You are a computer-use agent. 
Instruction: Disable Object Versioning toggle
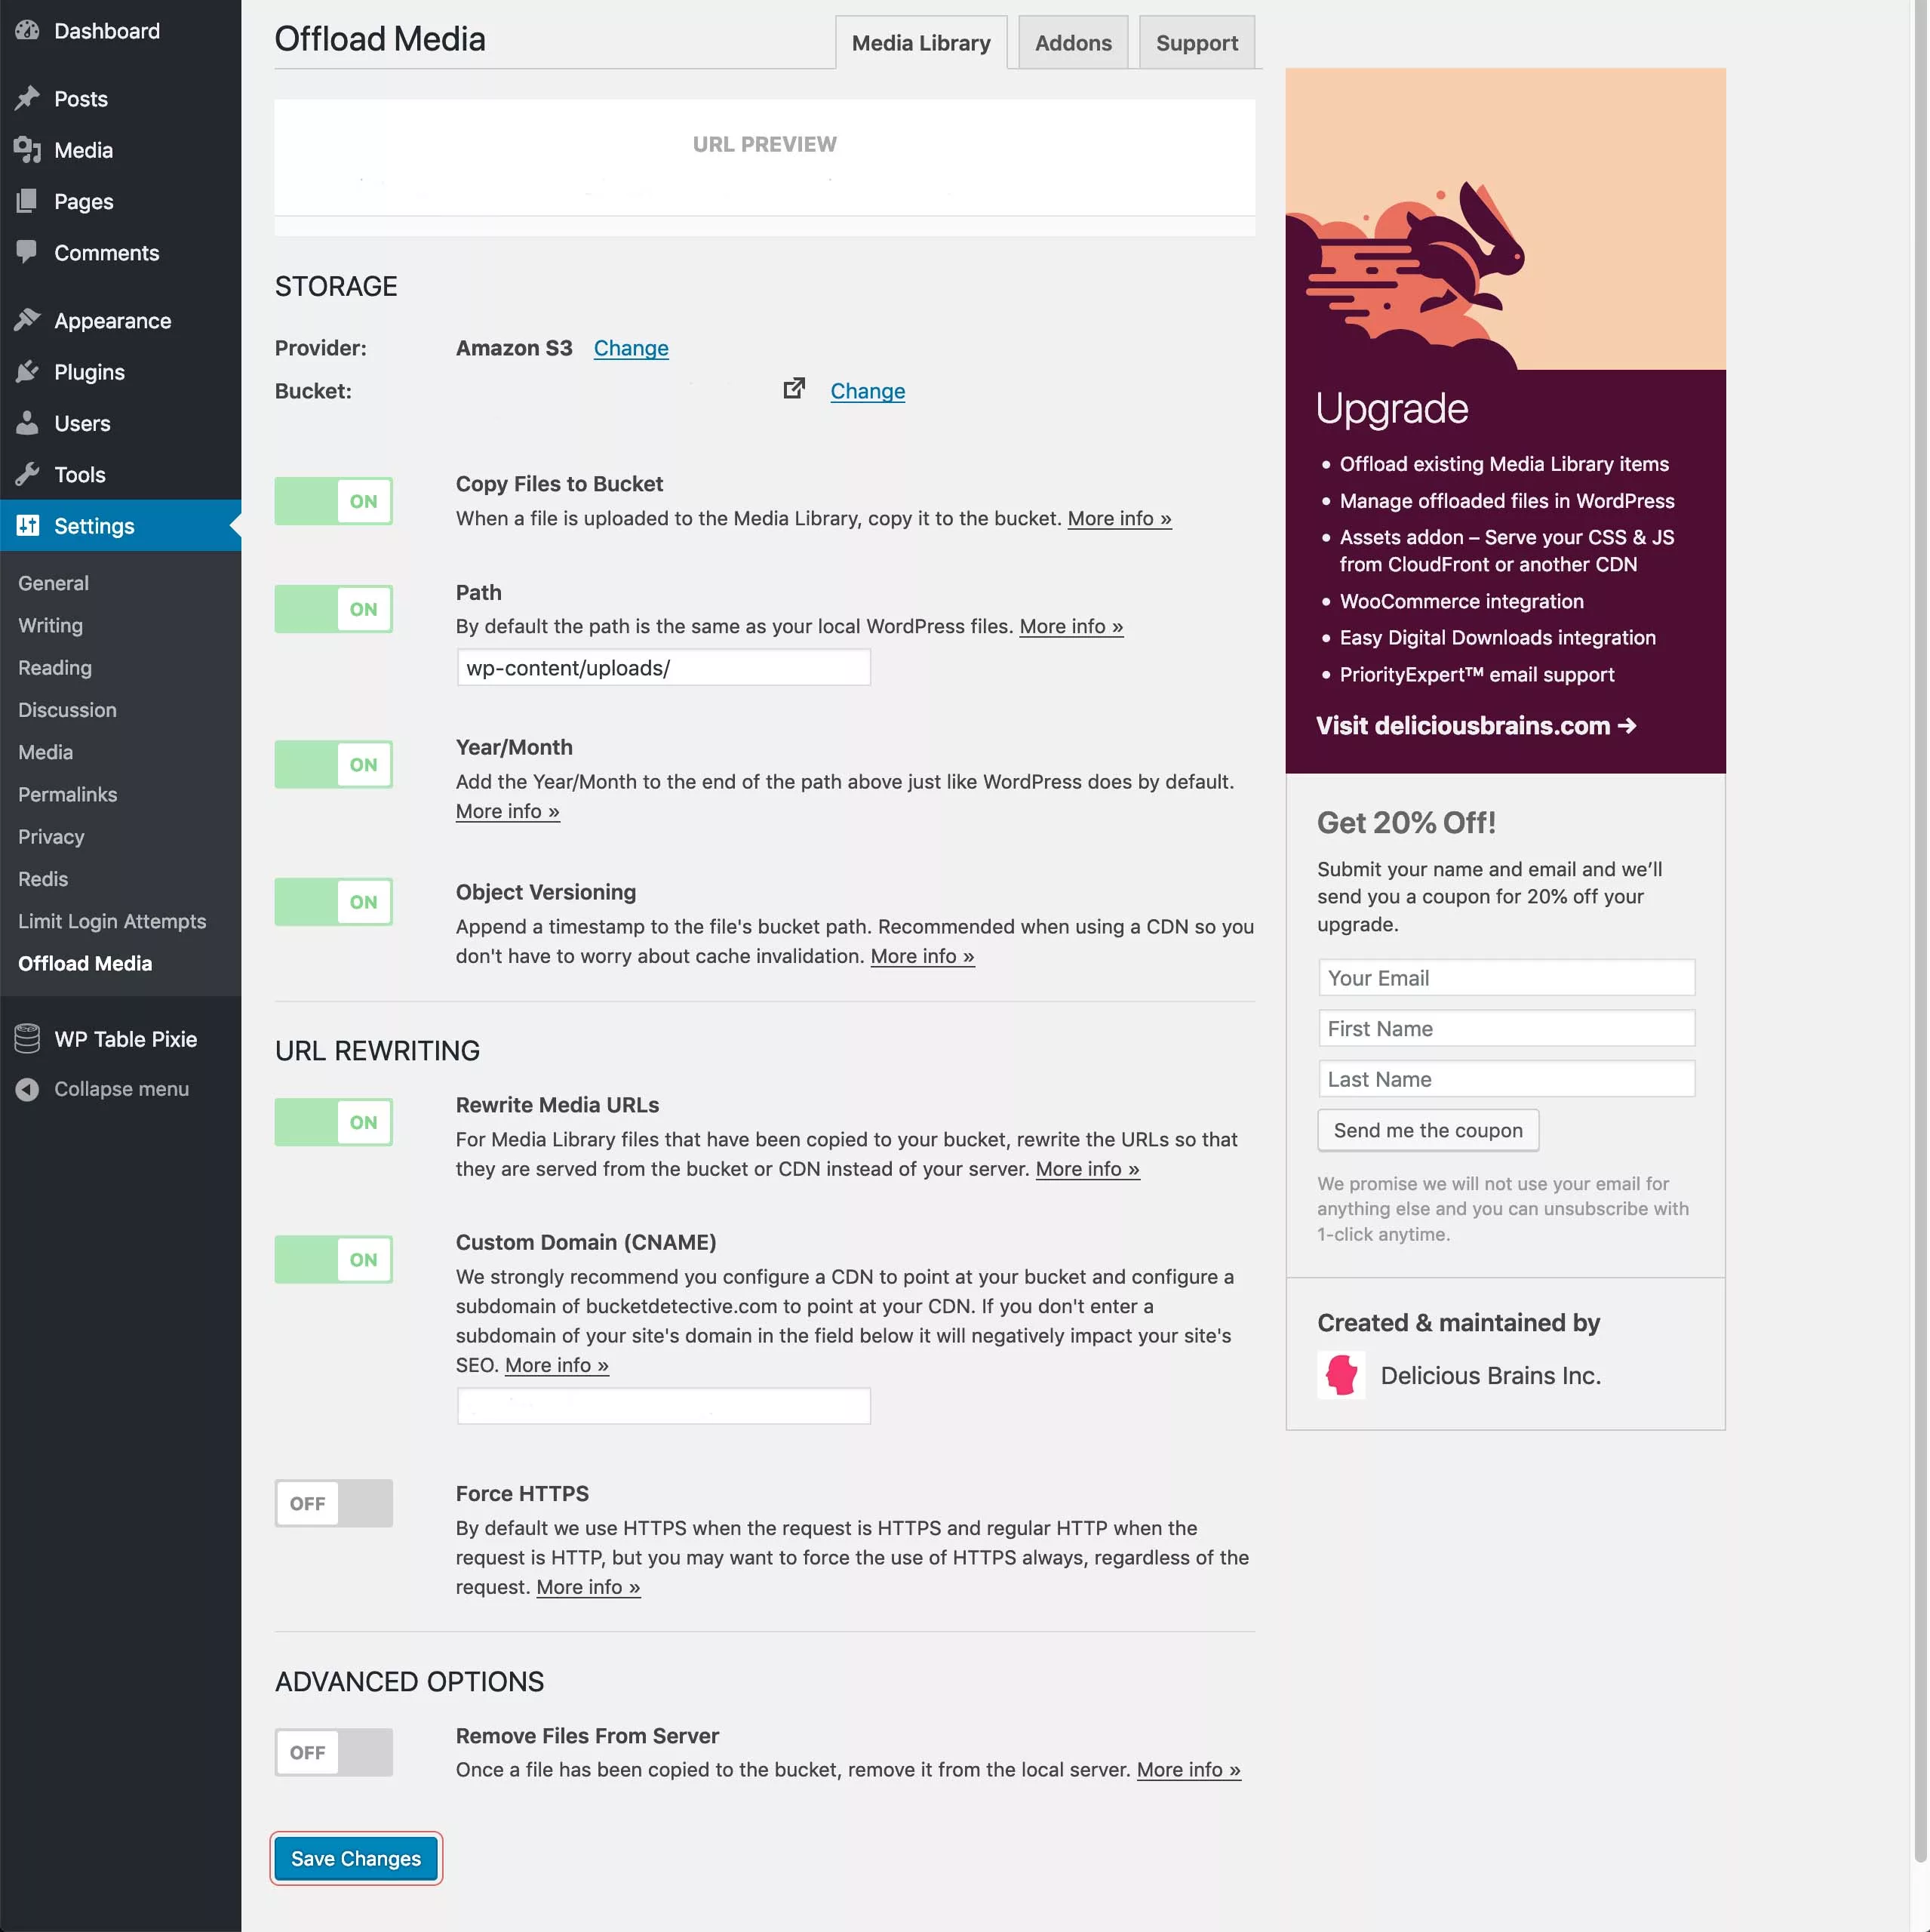(333, 902)
